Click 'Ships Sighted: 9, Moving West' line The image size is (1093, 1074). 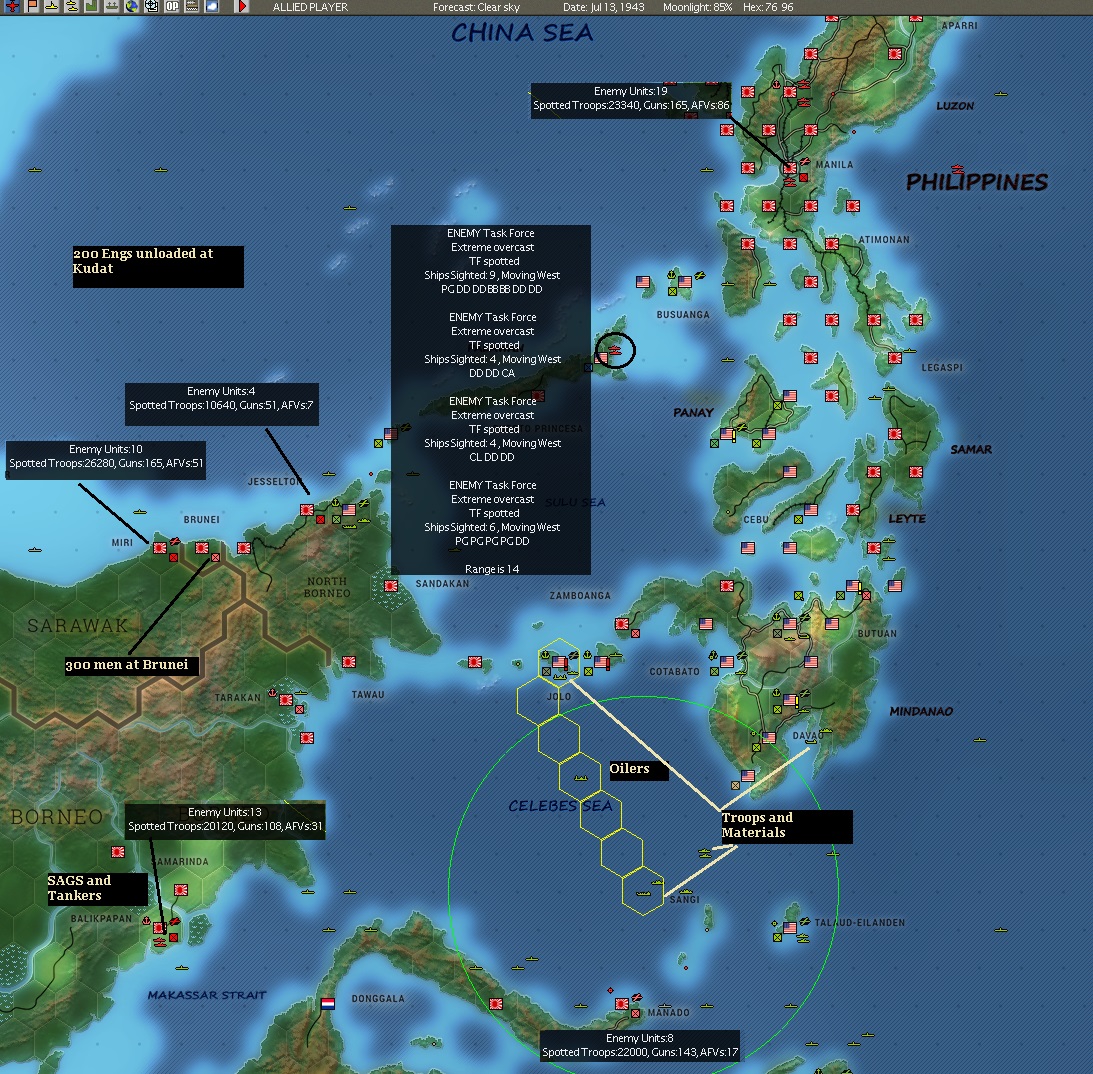point(492,275)
